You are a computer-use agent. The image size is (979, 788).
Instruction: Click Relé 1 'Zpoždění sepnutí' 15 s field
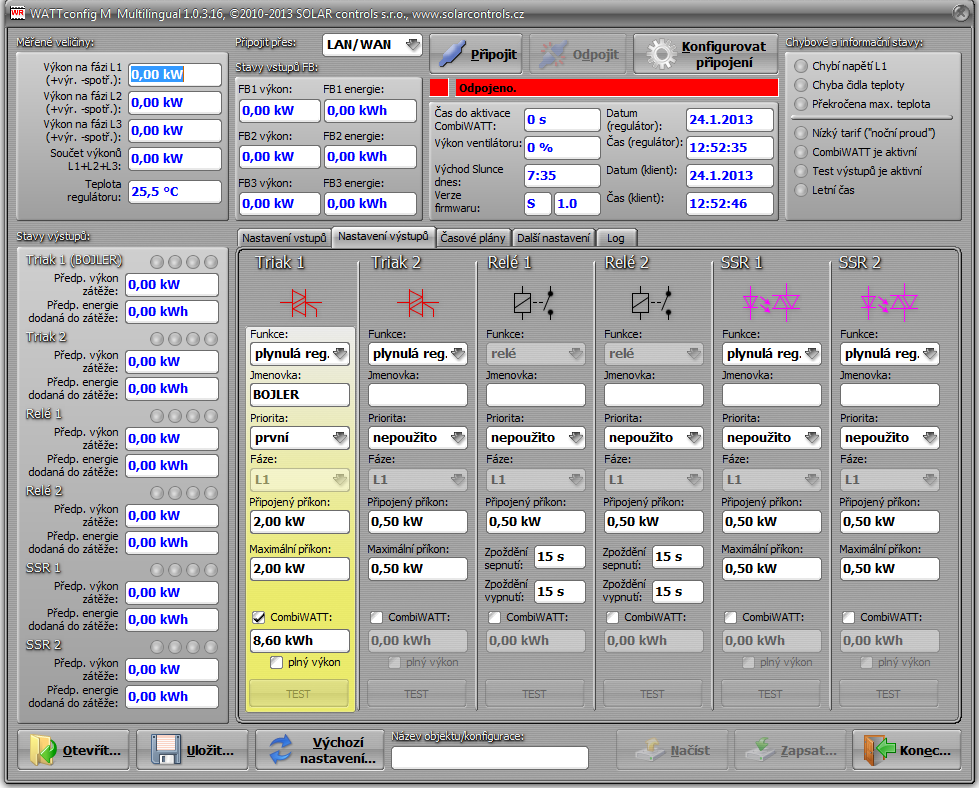pos(560,557)
